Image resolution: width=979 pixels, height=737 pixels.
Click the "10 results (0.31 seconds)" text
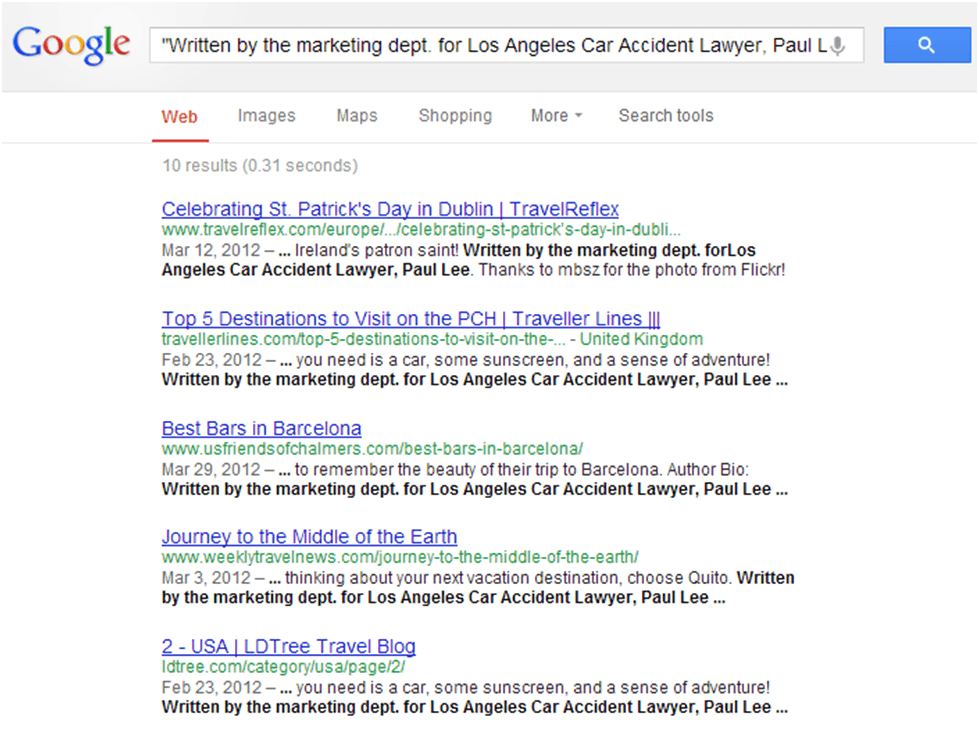[260, 166]
